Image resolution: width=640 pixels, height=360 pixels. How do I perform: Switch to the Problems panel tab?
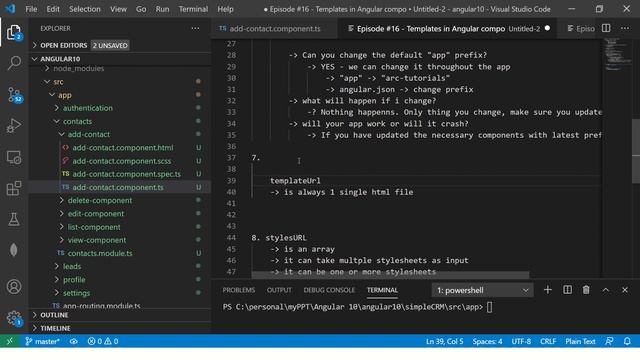[x=239, y=290]
